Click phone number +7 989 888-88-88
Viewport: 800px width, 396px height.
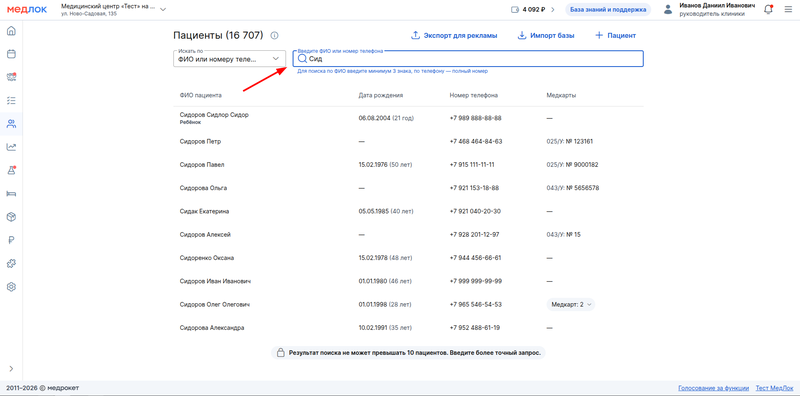coord(476,118)
